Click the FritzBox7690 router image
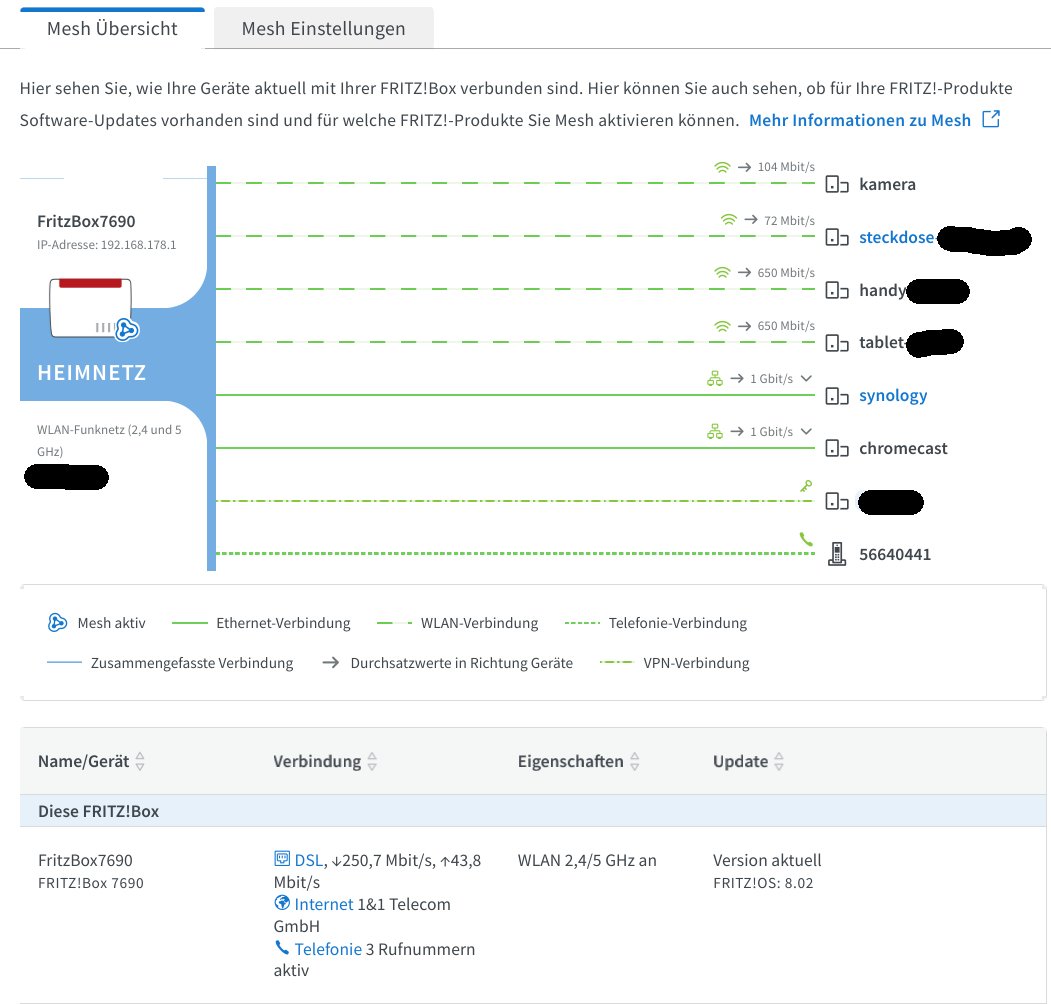This screenshot has width=1051, height=1004. [90, 308]
